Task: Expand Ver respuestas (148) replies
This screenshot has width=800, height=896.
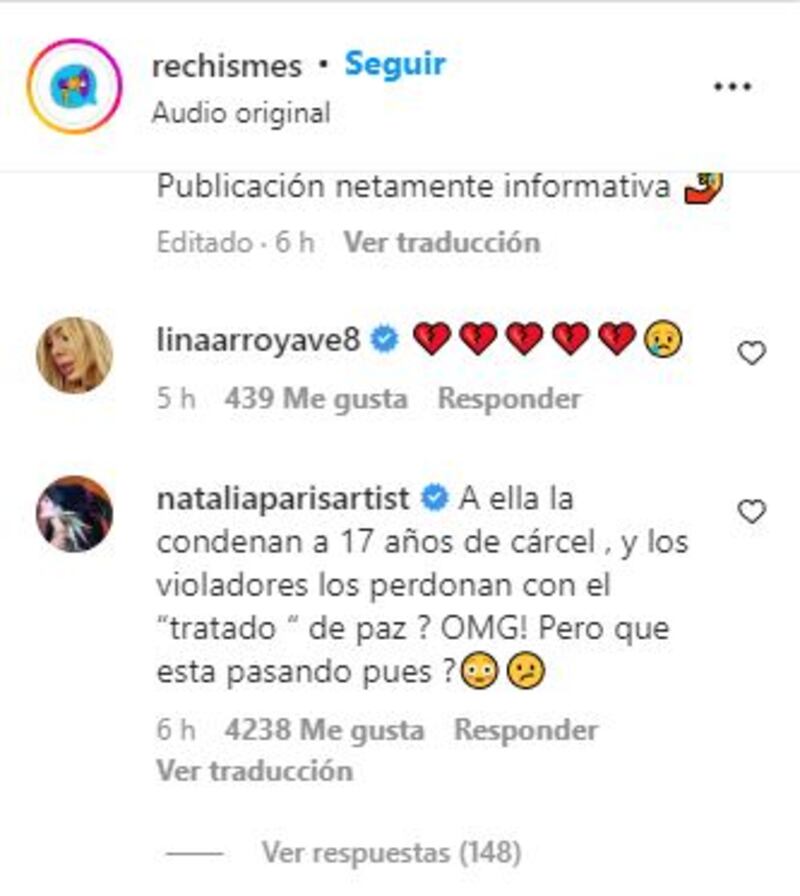Action: (x=391, y=853)
